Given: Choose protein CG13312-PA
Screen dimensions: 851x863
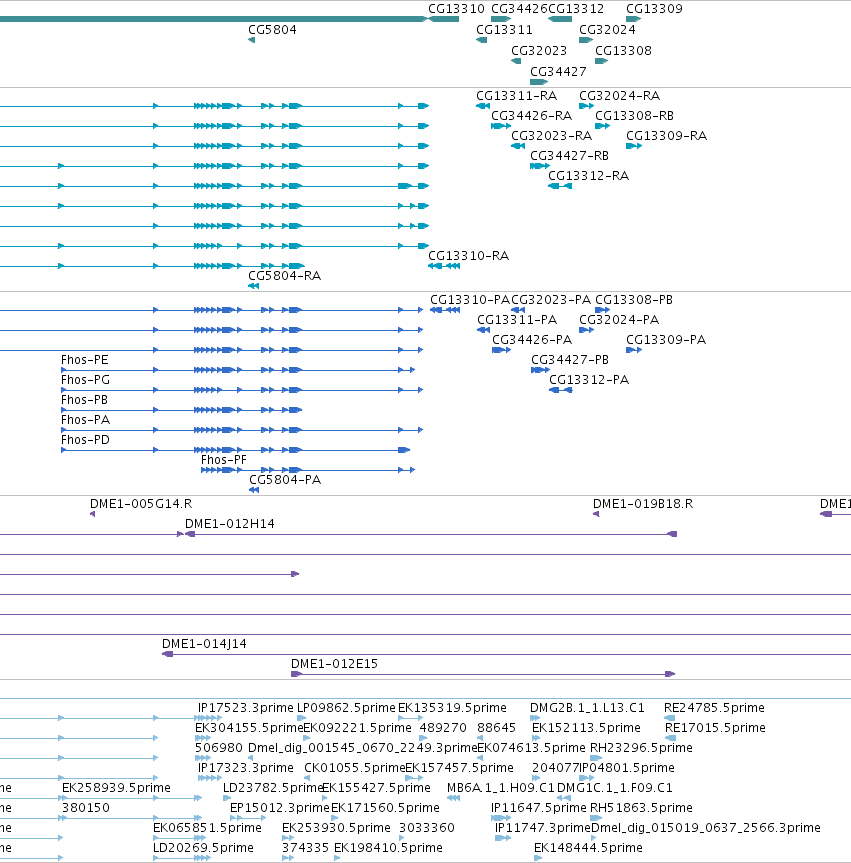Looking at the screenshot, I should click(589, 380).
